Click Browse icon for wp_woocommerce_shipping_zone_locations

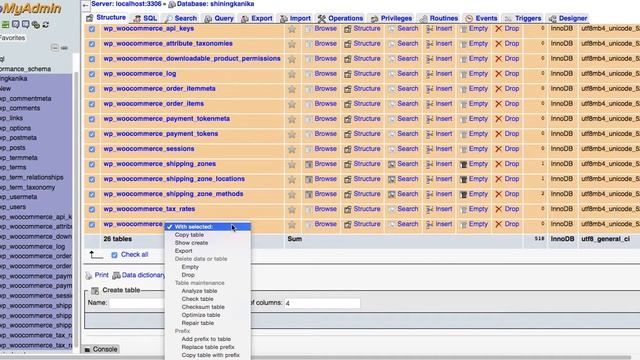point(309,180)
